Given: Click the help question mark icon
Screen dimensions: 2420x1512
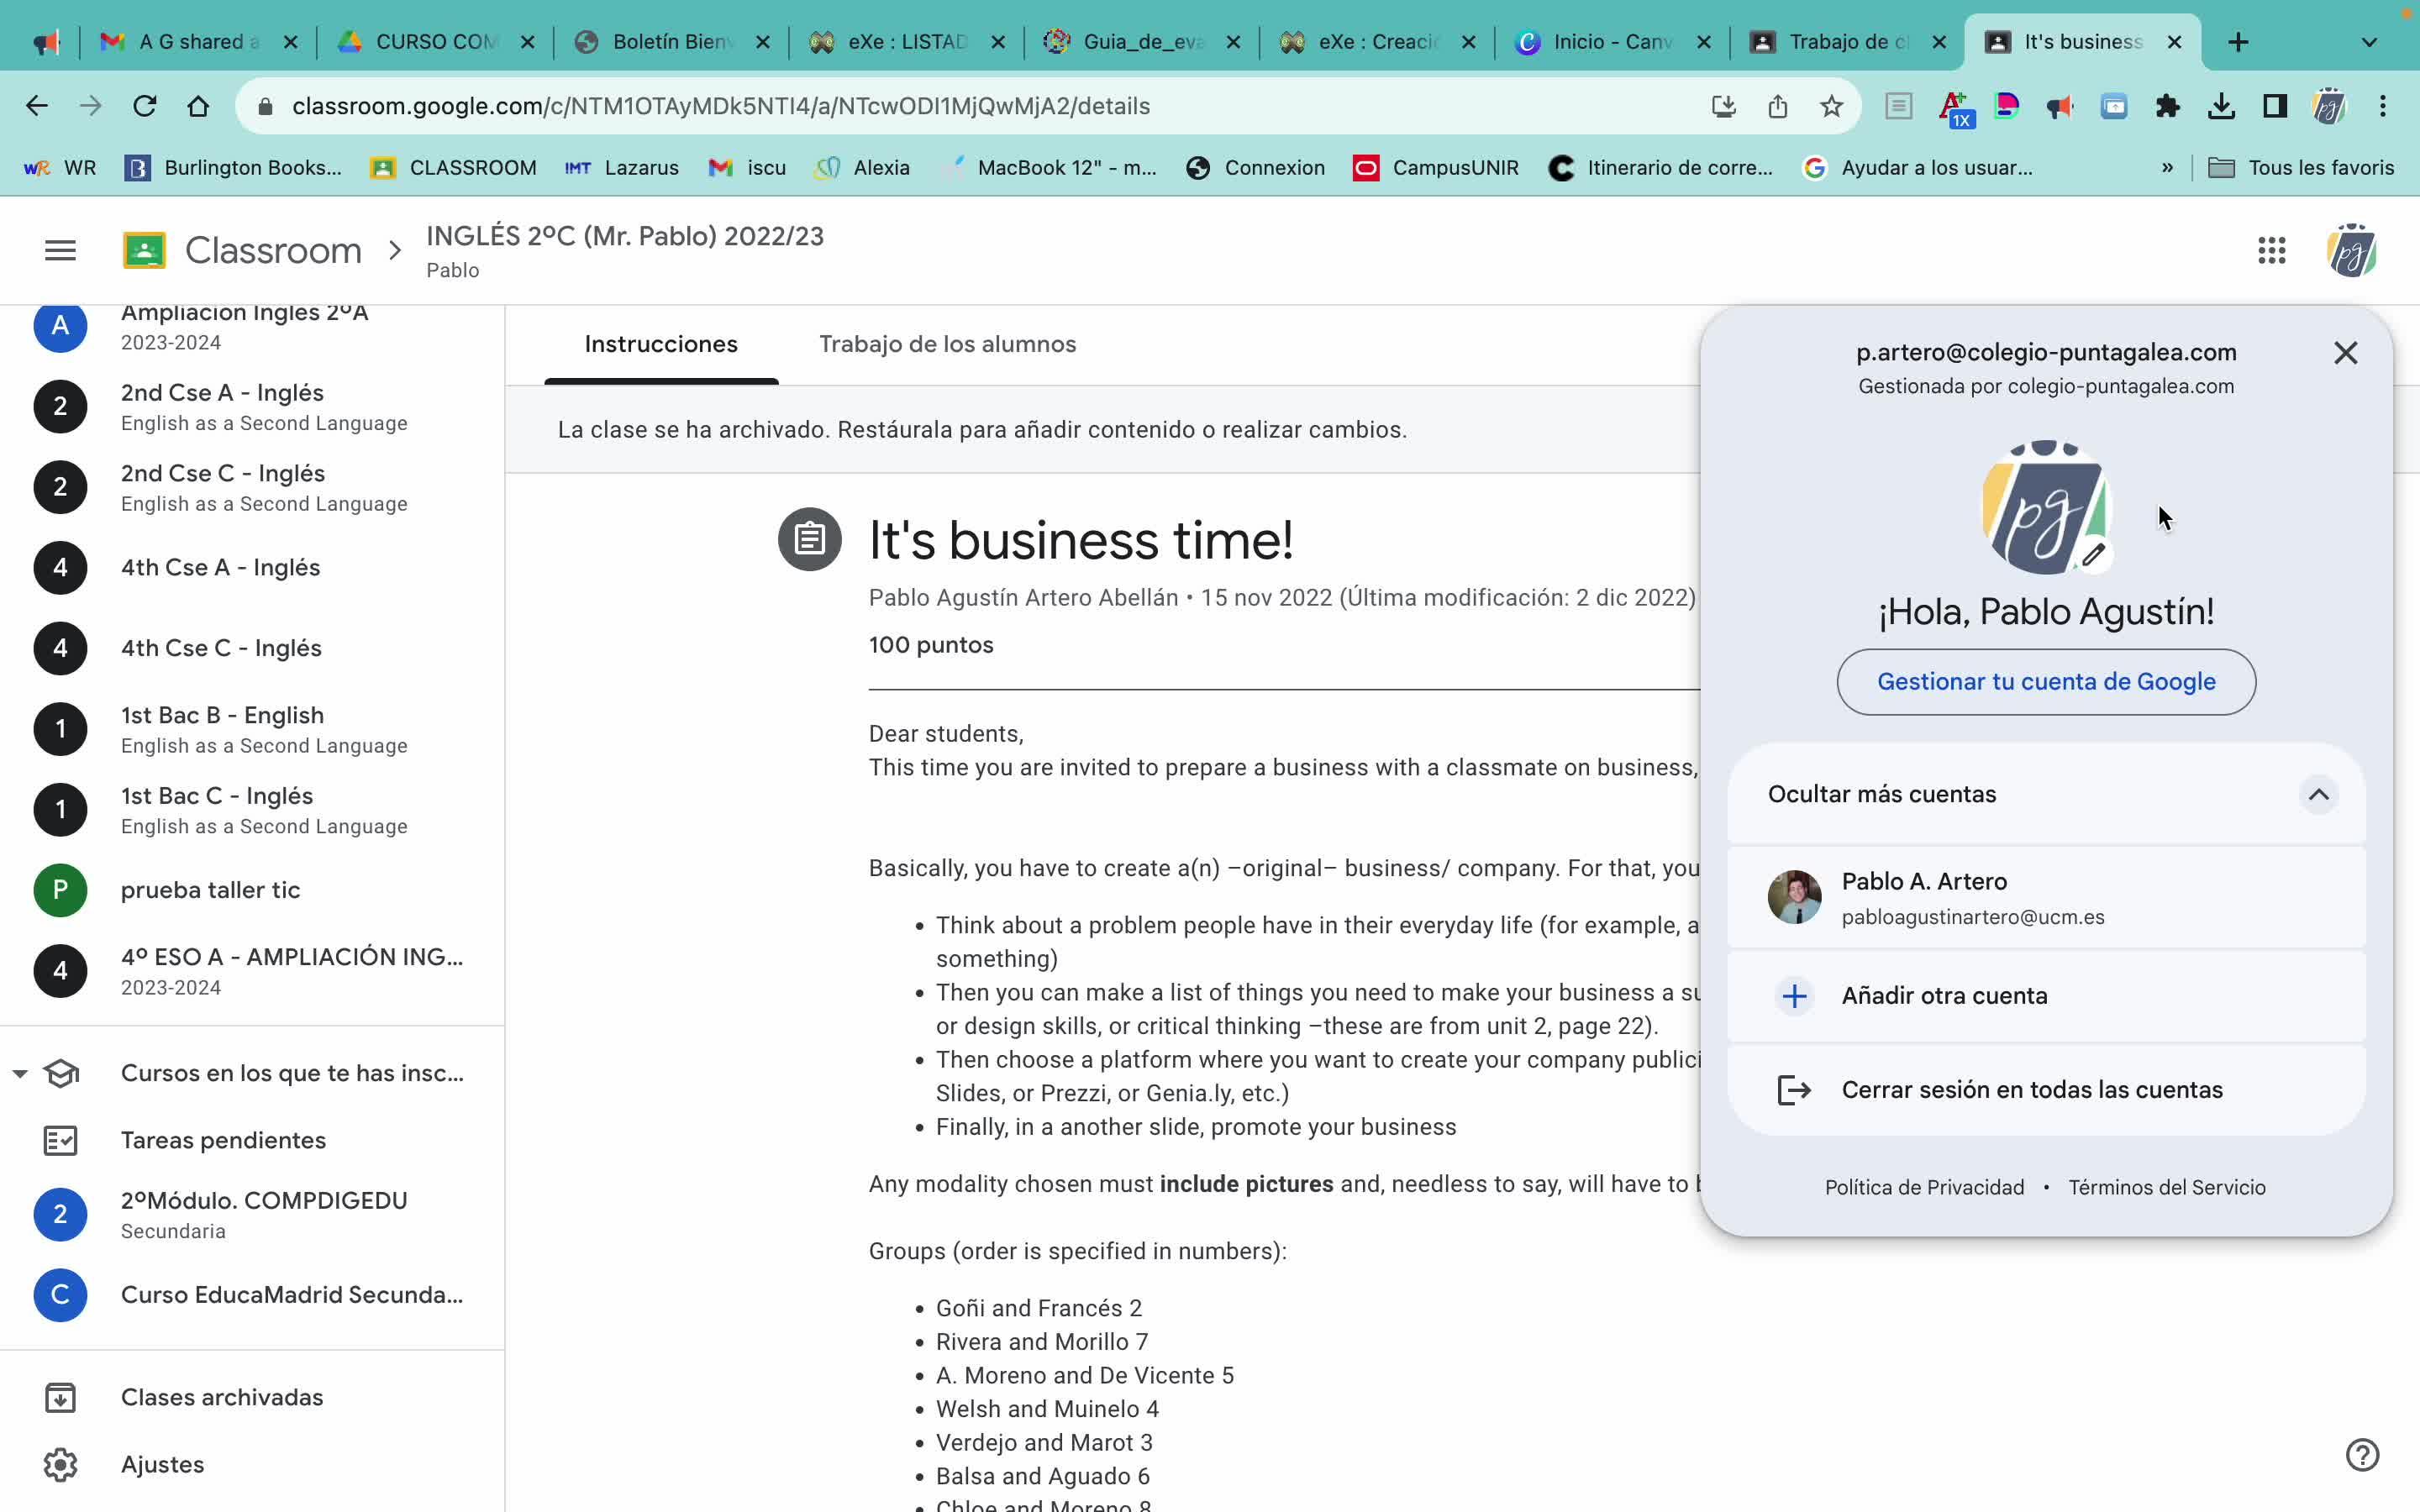Looking at the screenshot, I should 2362,1455.
